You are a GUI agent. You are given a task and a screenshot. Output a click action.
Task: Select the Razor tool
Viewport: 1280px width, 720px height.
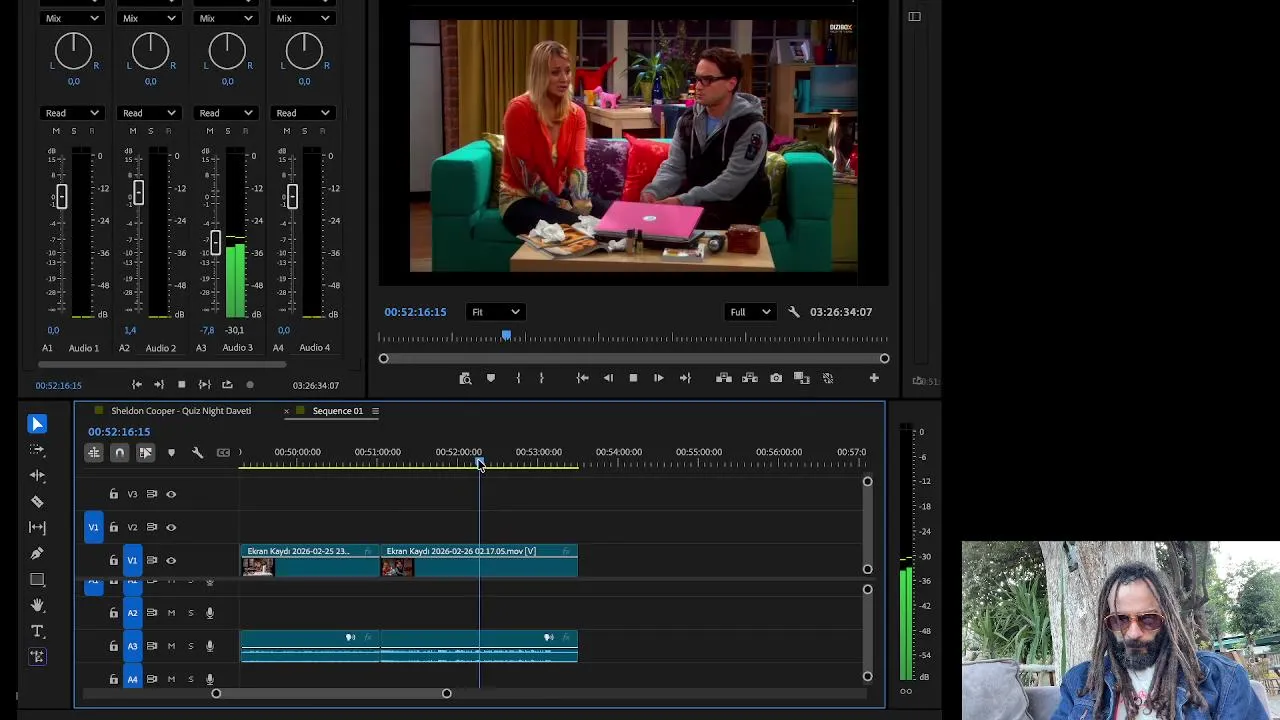37,501
